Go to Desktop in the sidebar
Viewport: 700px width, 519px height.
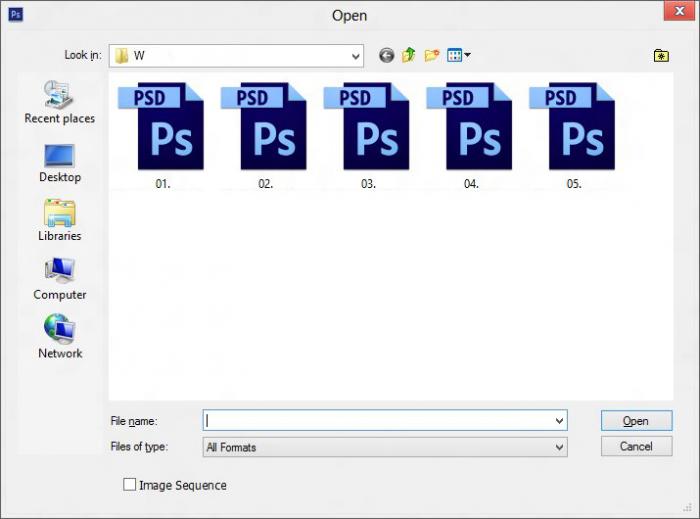[60, 163]
